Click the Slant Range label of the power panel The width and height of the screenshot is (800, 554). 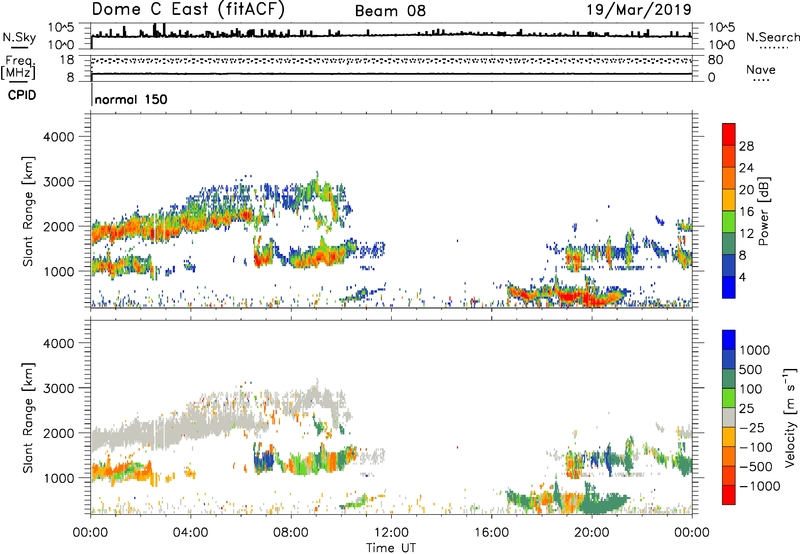[x=28, y=211]
